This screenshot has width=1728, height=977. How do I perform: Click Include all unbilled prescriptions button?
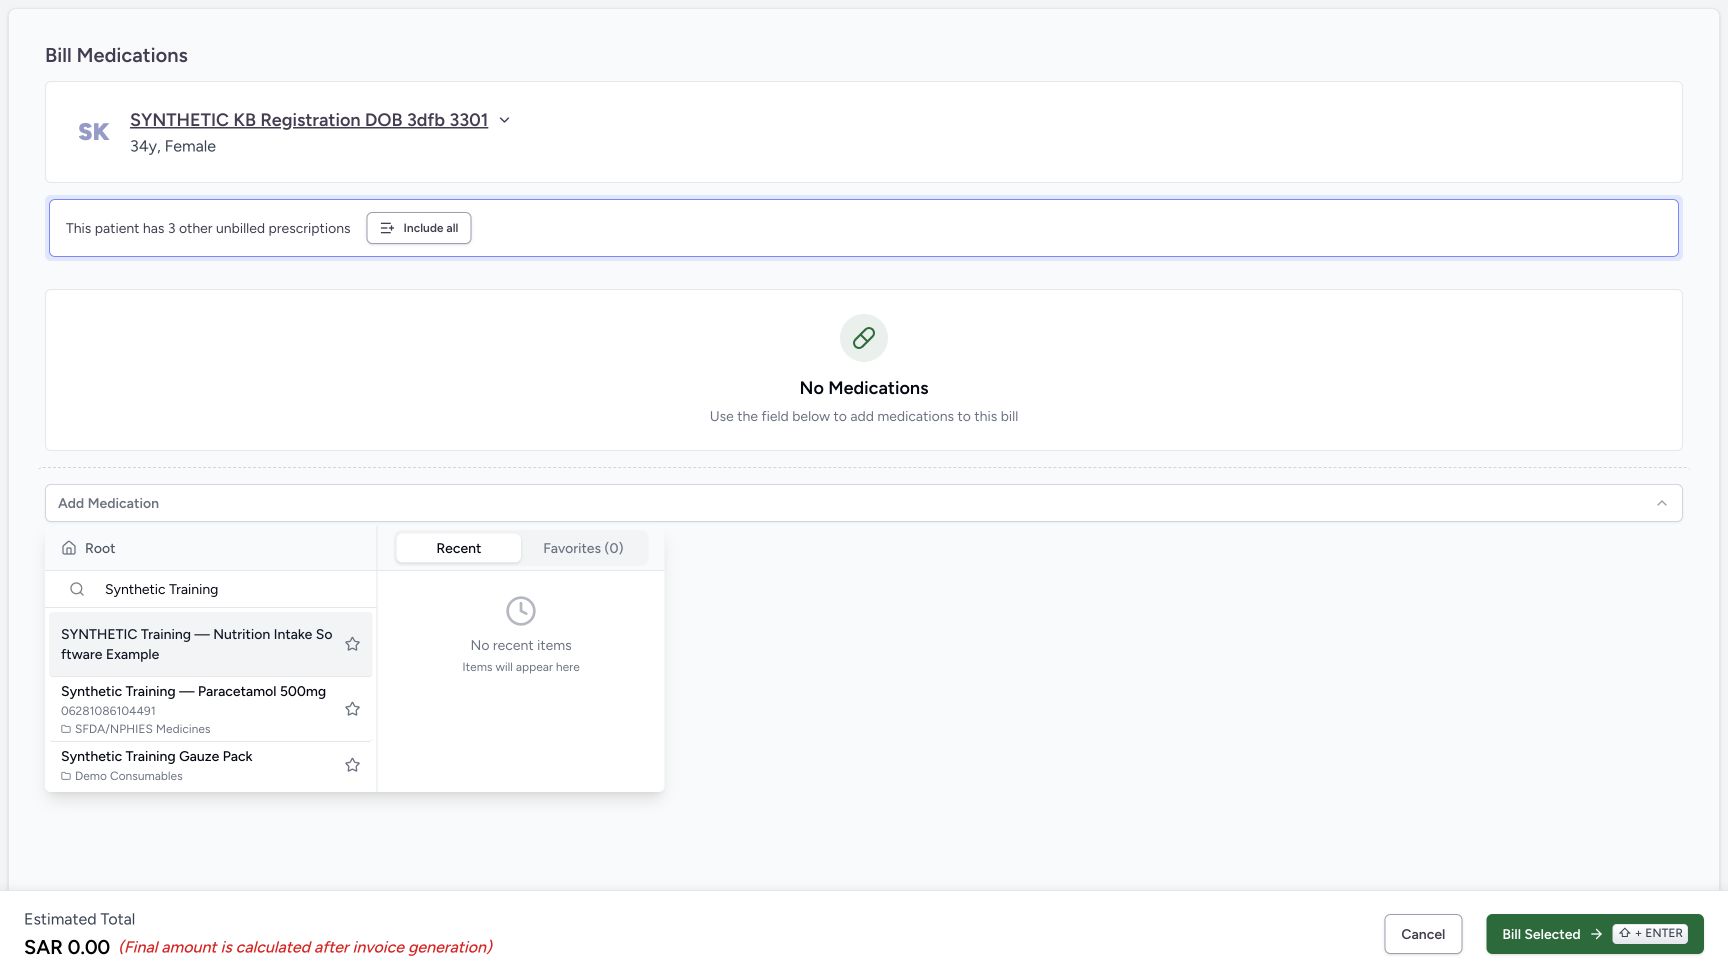419,228
